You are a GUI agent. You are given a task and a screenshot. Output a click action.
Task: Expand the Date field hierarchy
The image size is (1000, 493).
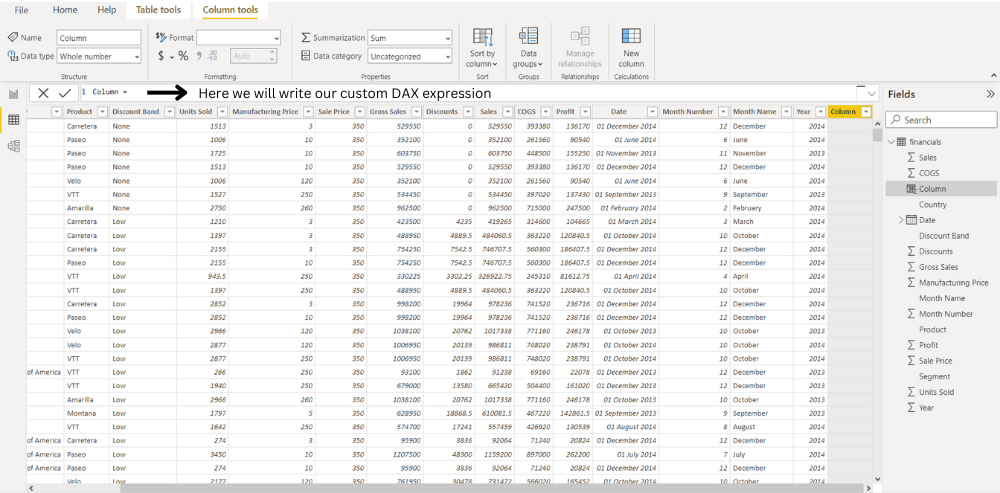click(901, 220)
